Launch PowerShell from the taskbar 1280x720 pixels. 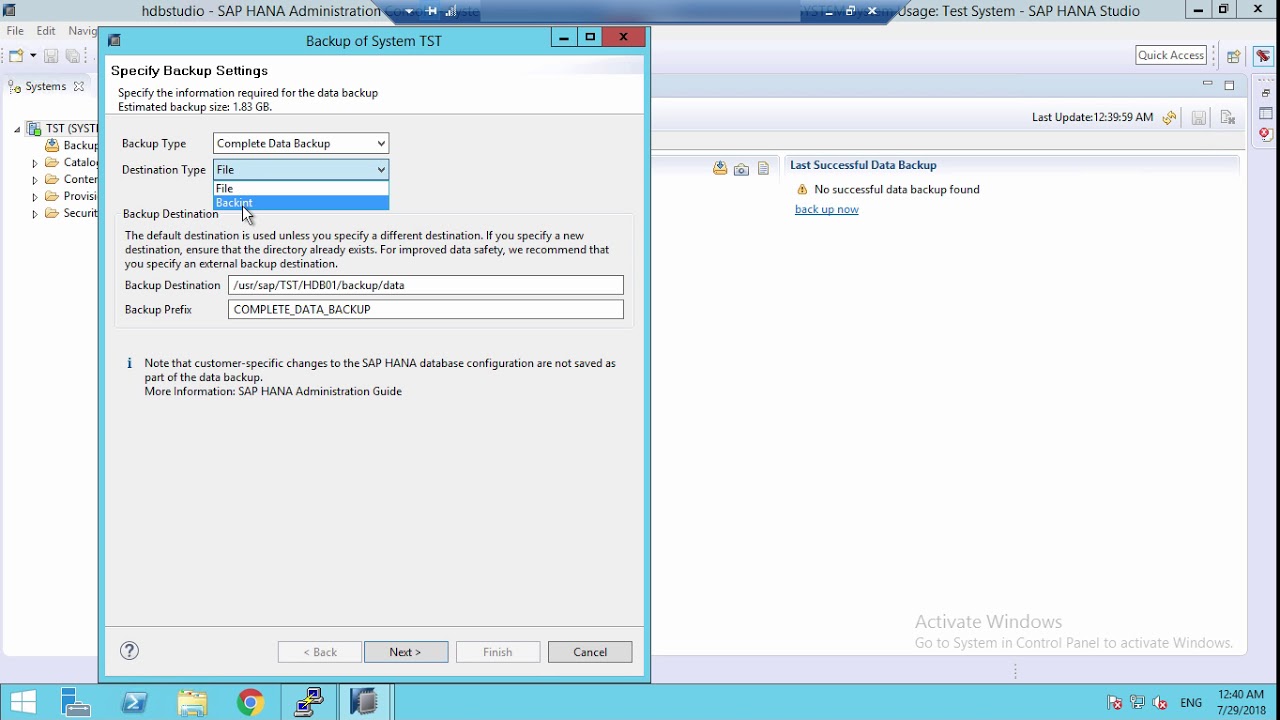coord(134,702)
